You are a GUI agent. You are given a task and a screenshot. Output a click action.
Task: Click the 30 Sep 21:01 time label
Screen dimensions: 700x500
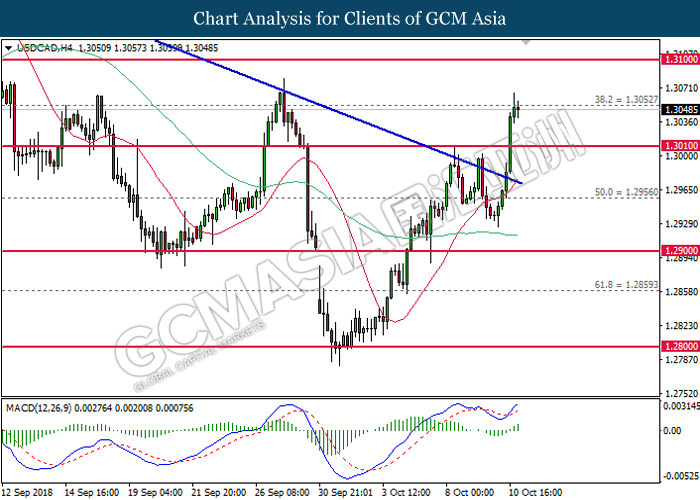tap(346, 492)
